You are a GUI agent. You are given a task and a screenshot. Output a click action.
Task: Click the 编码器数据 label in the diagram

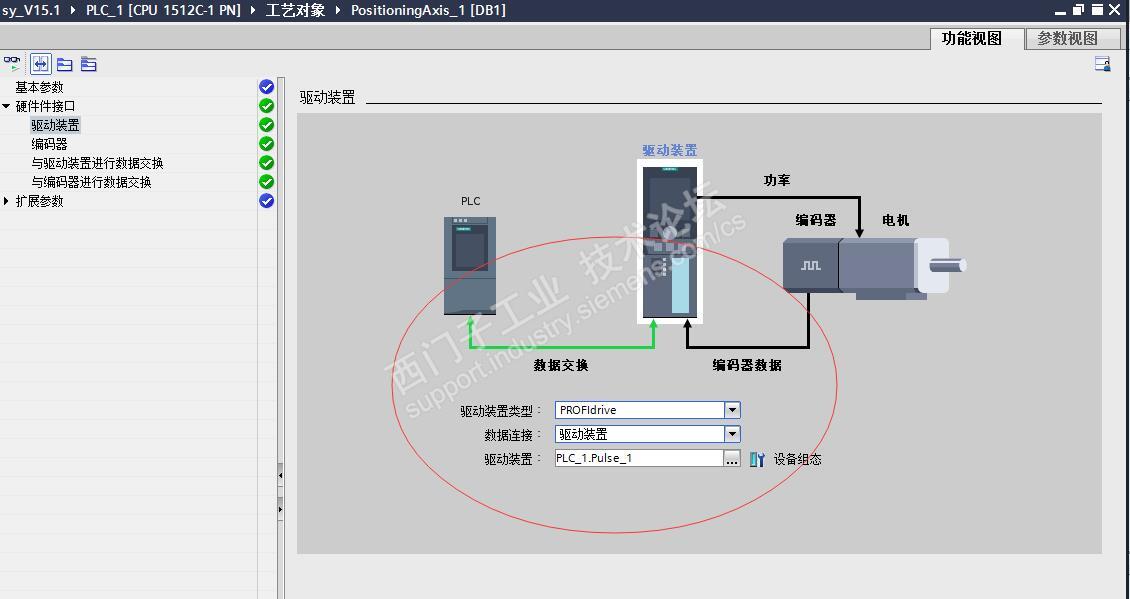747,365
